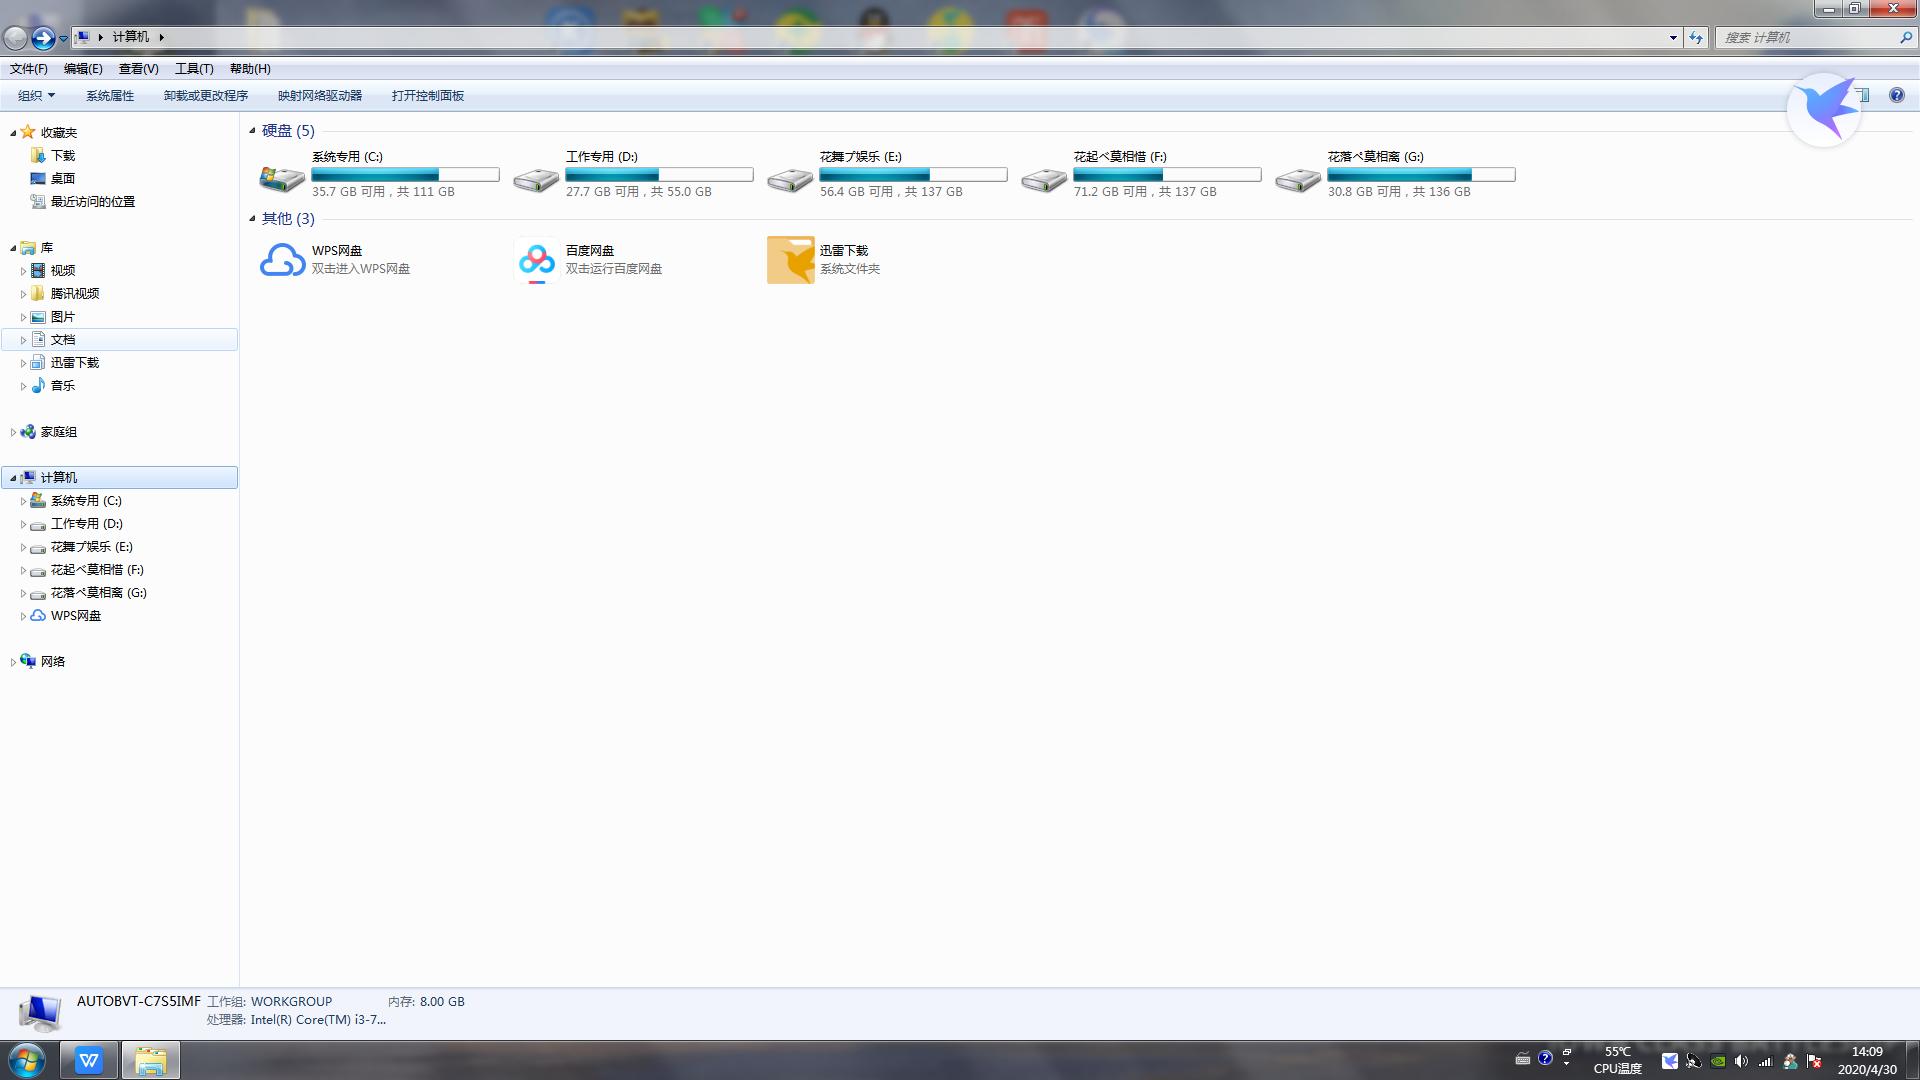
Task: Click the WPS icon in taskbar
Action: 89,1060
